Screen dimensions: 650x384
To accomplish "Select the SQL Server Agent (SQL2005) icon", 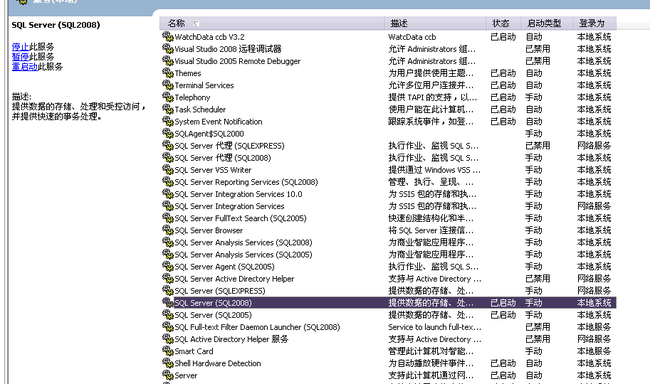I will coord(167,266).
